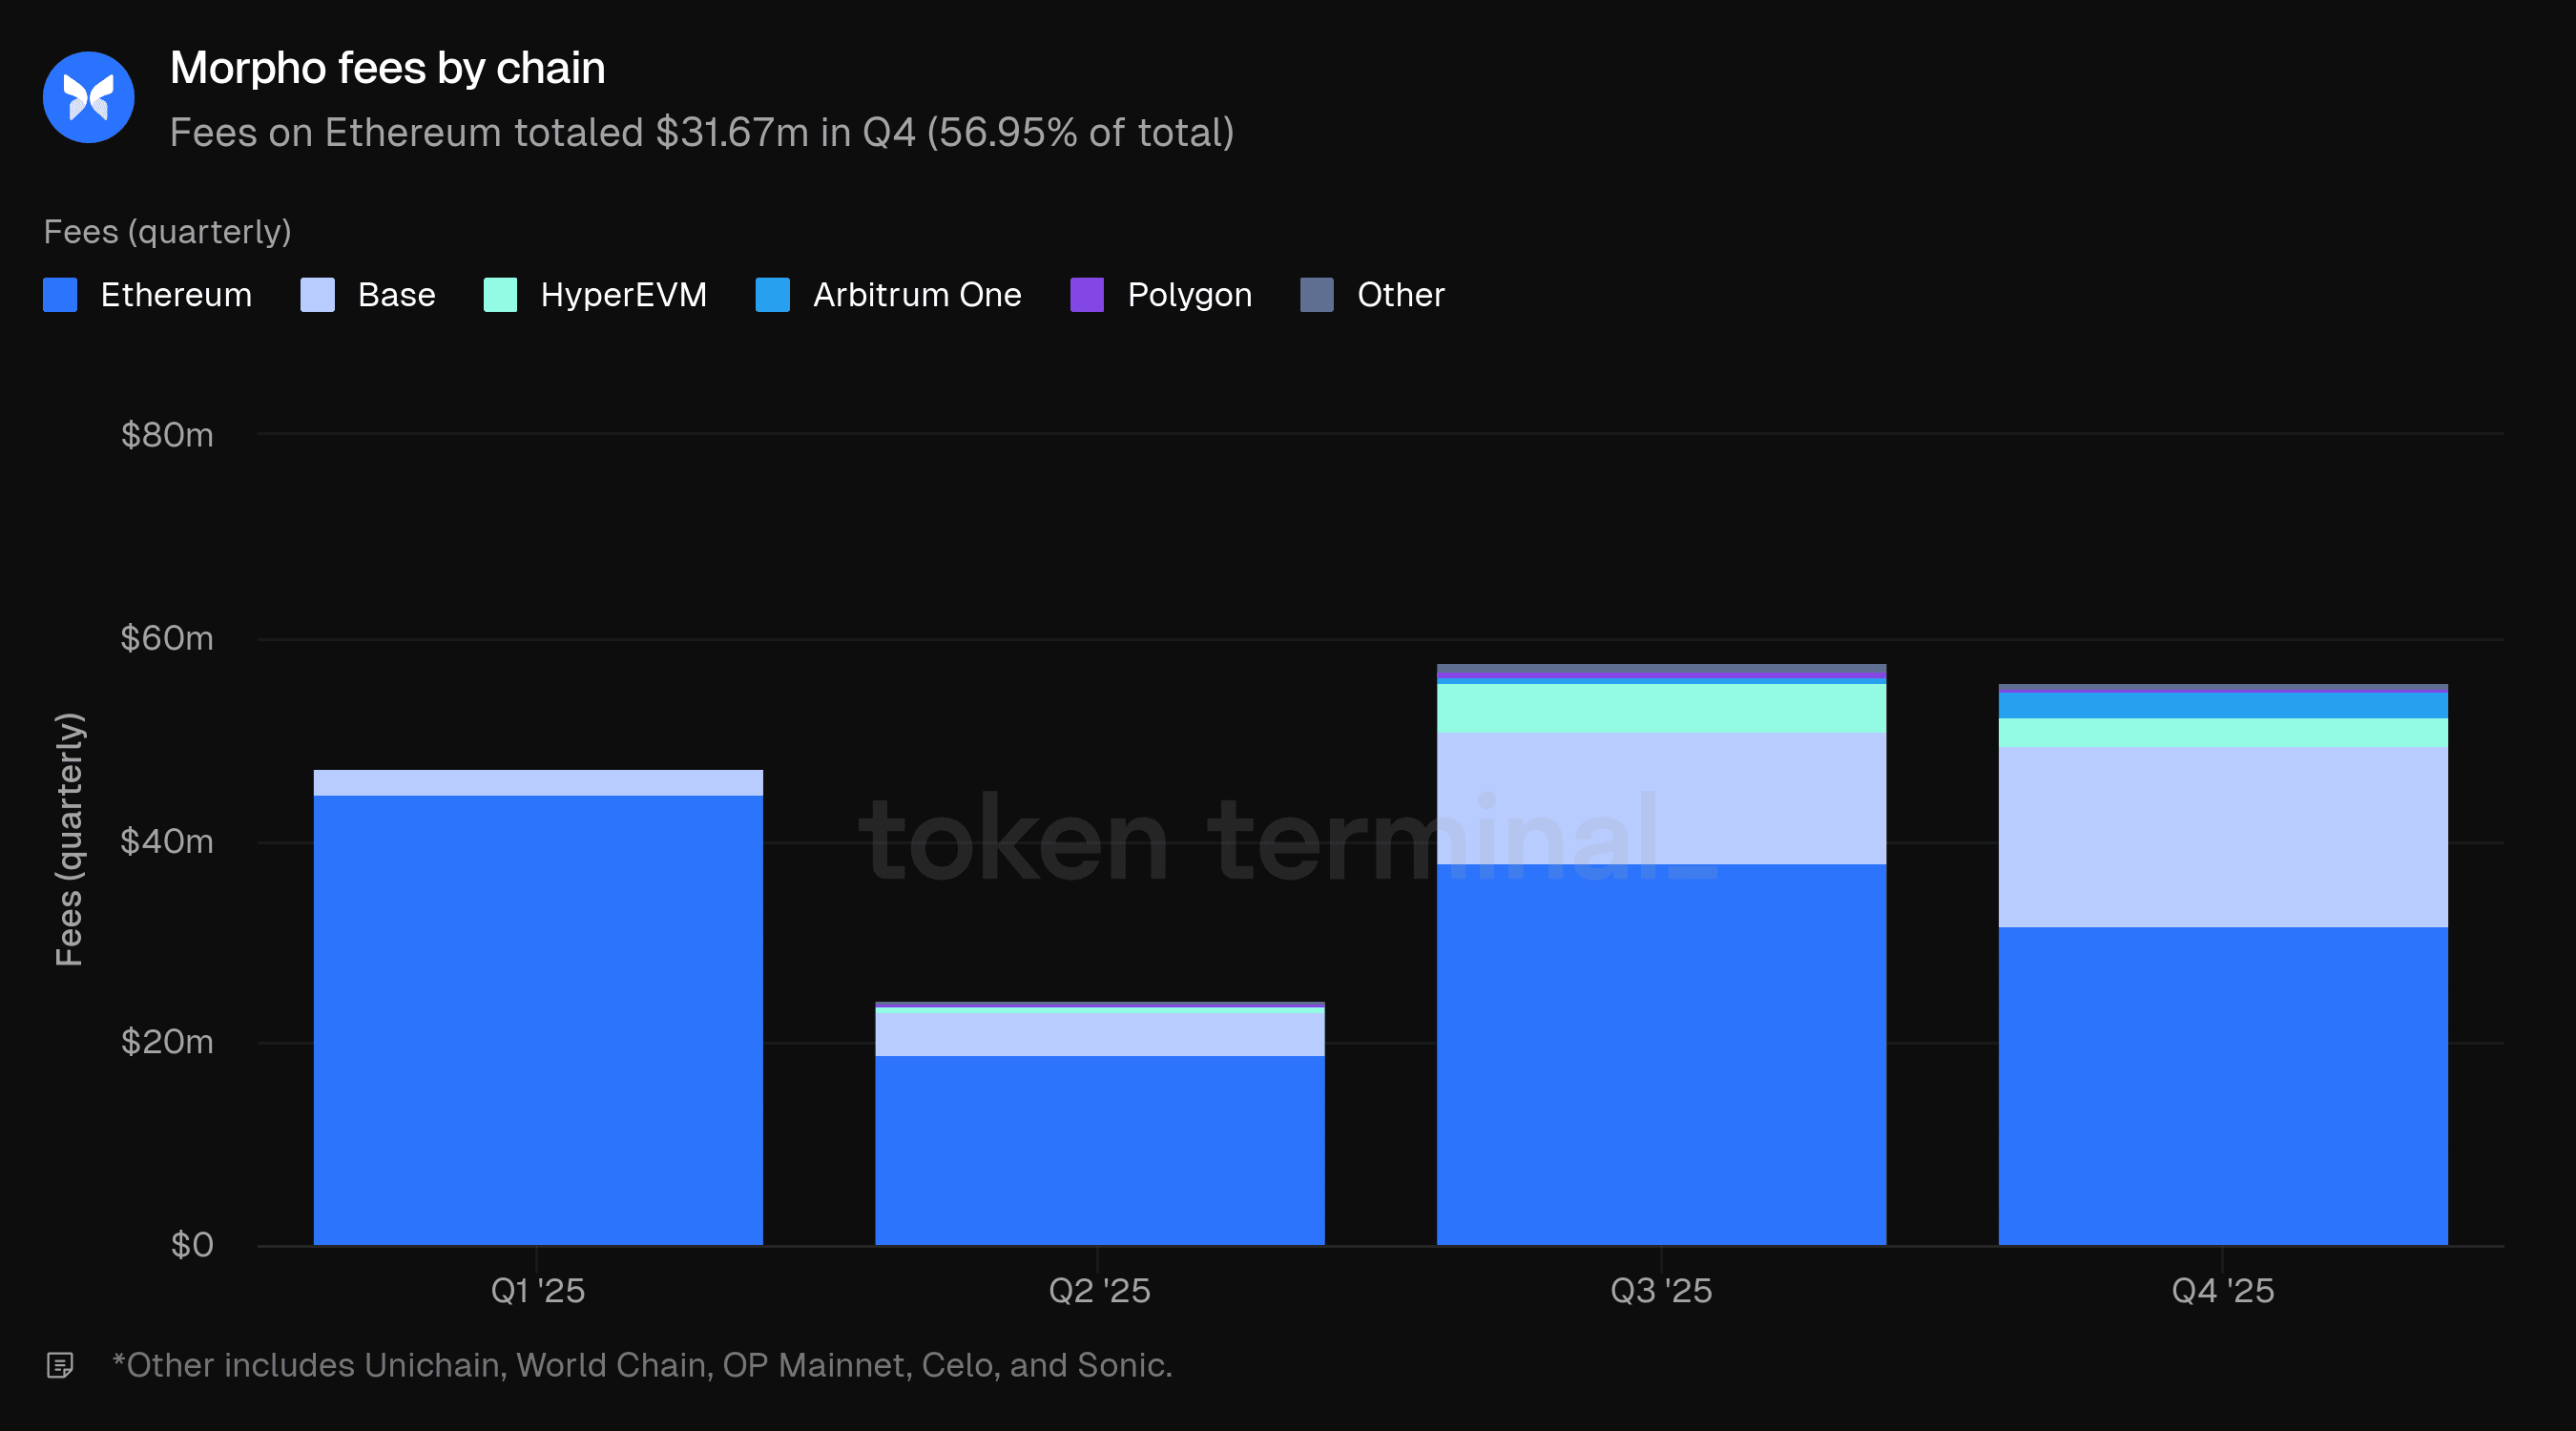Click the footnote note icon
Screen dimensions: 2576x1431
tap(60, 1365)
